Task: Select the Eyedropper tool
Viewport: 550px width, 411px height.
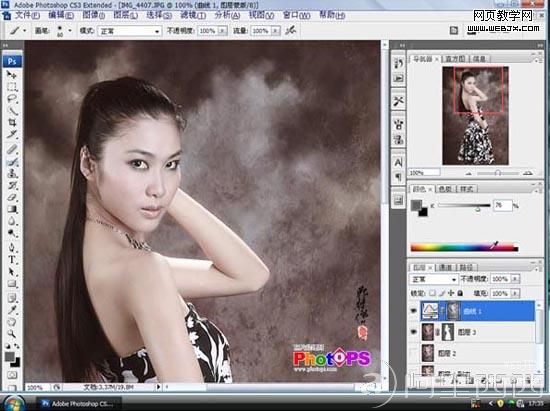Action: (12, 310)
